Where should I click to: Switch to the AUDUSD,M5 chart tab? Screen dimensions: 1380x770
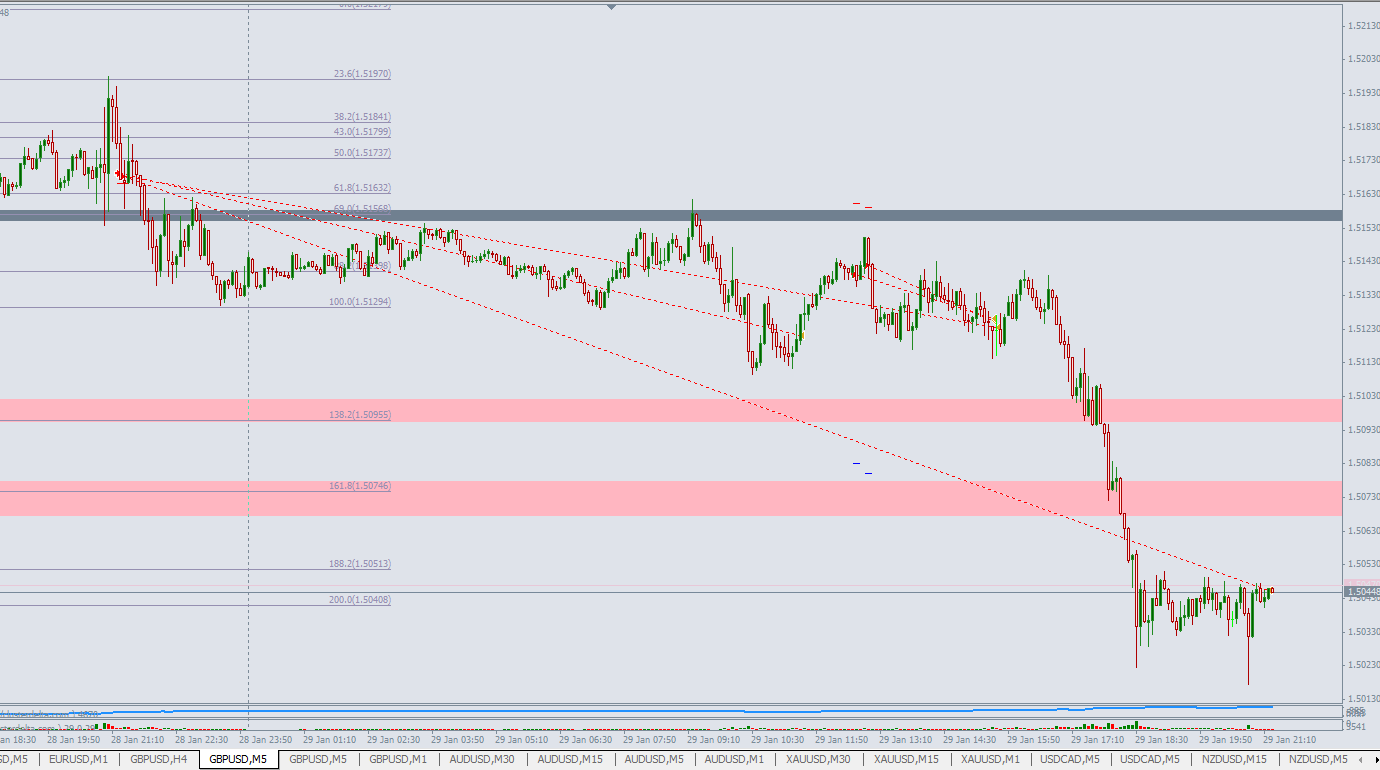pyautogui.click(x=654, y=760)
